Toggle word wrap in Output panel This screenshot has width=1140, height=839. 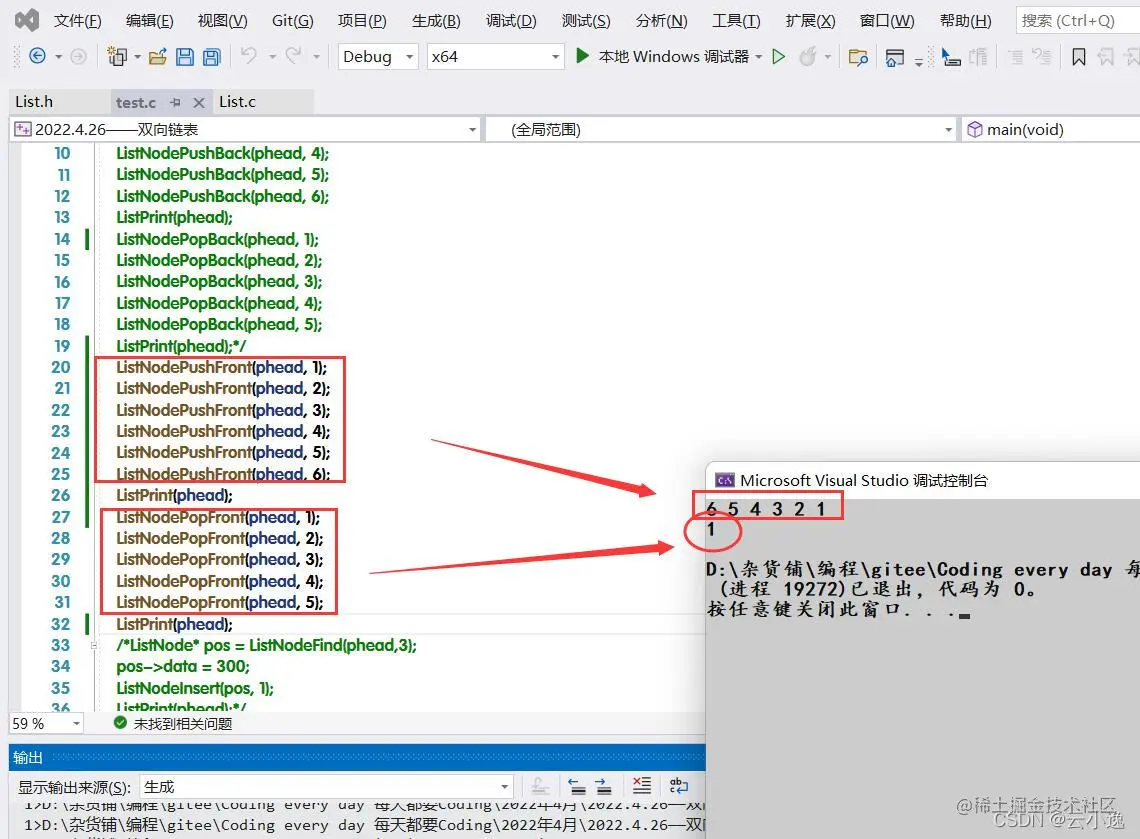coord(678,785)
